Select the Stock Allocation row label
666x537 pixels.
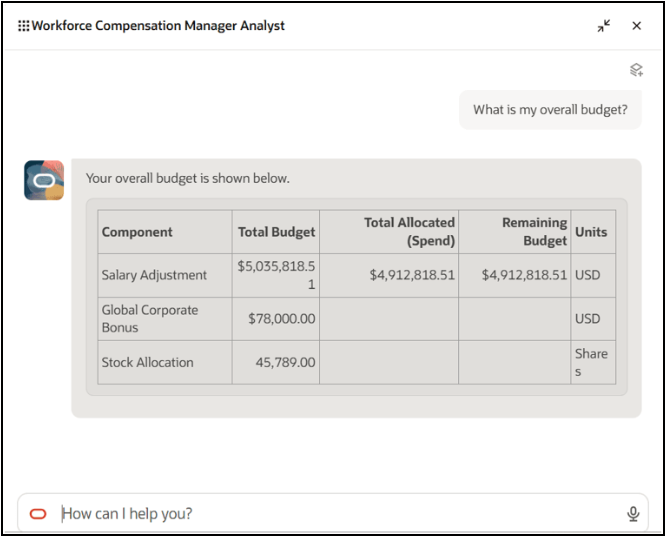[147, 362]
